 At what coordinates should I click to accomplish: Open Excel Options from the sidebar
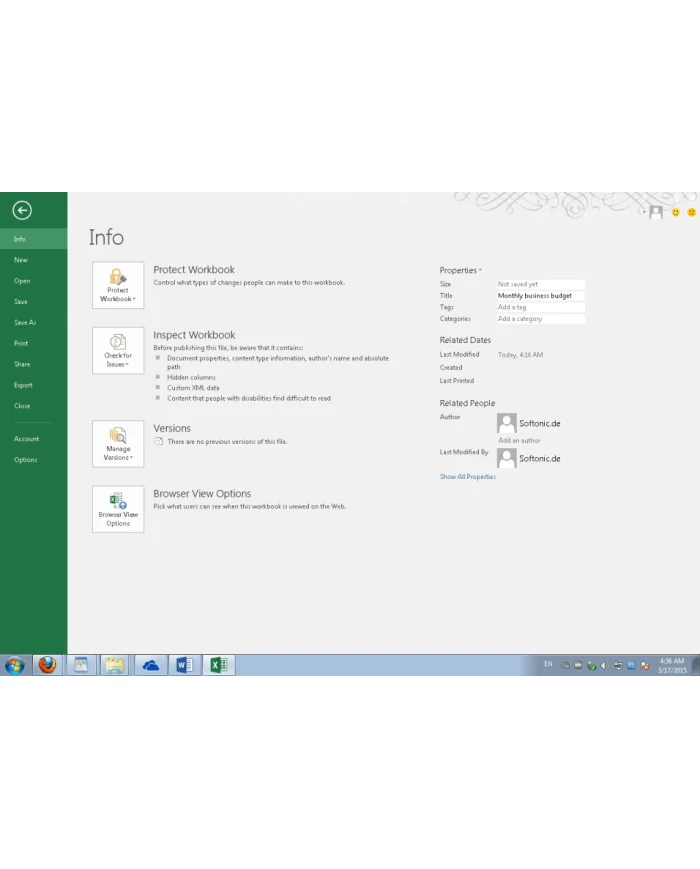[33, 460]
